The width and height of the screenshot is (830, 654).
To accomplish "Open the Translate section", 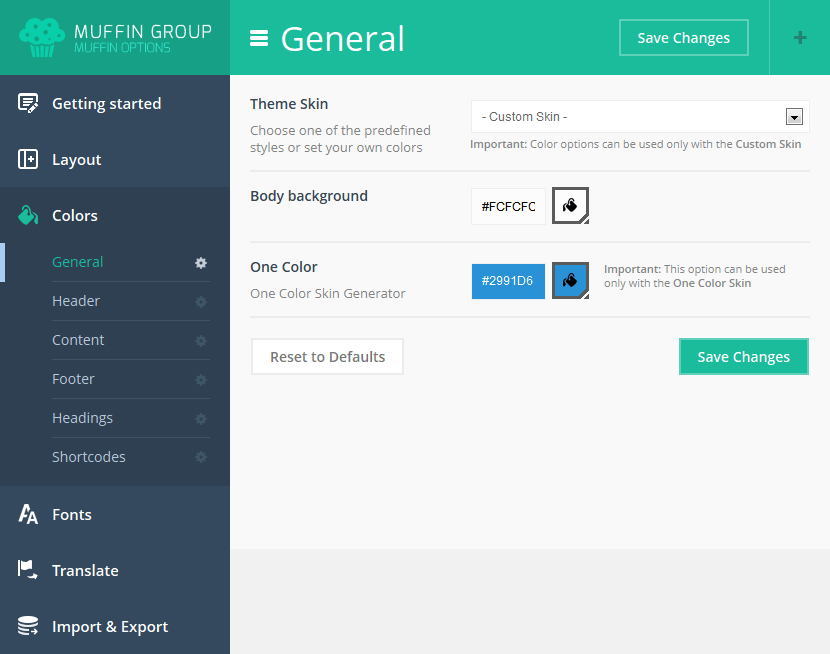I will (x=85, y=571).
